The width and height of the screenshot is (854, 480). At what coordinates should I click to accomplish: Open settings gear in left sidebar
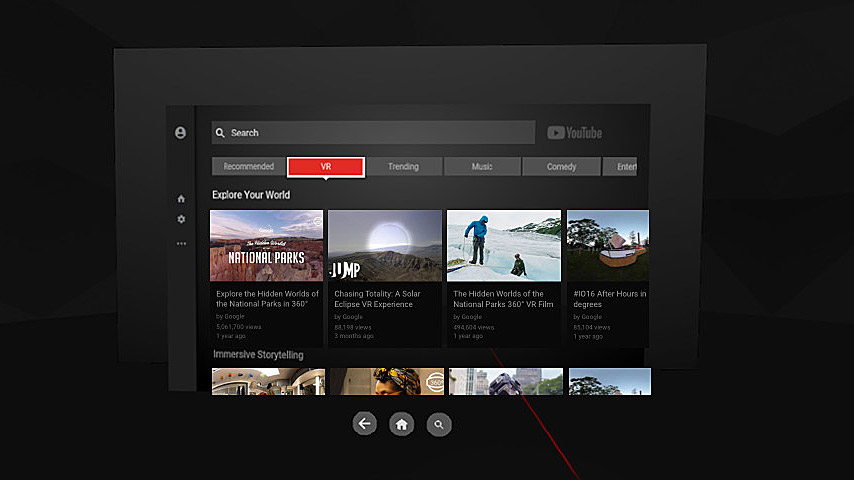pos(181,219)
